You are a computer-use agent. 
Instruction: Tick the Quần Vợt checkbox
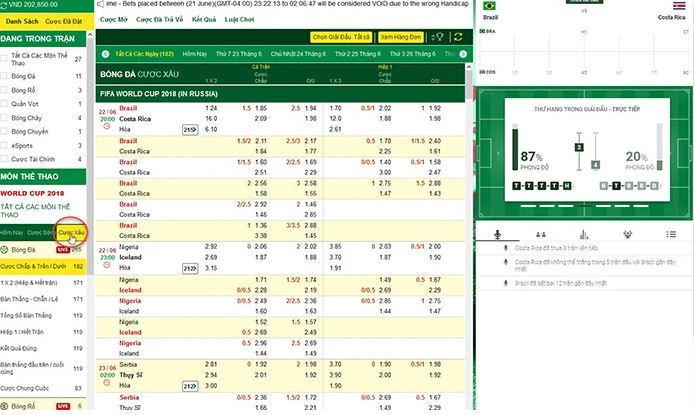(4, 104)
